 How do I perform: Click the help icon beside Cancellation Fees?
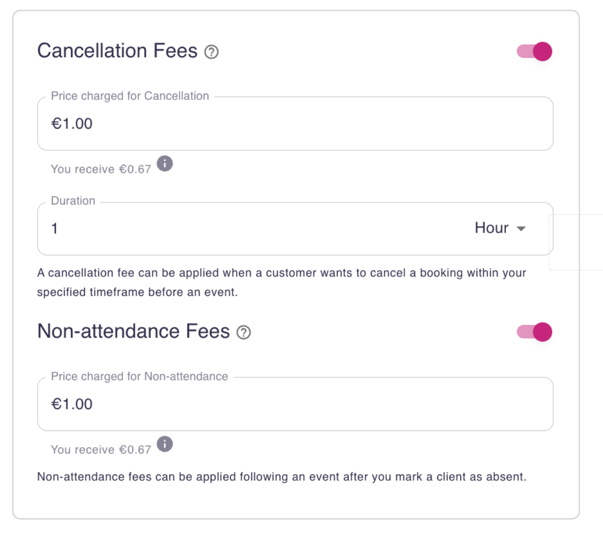pyautogui.click(x=211, y=52)
